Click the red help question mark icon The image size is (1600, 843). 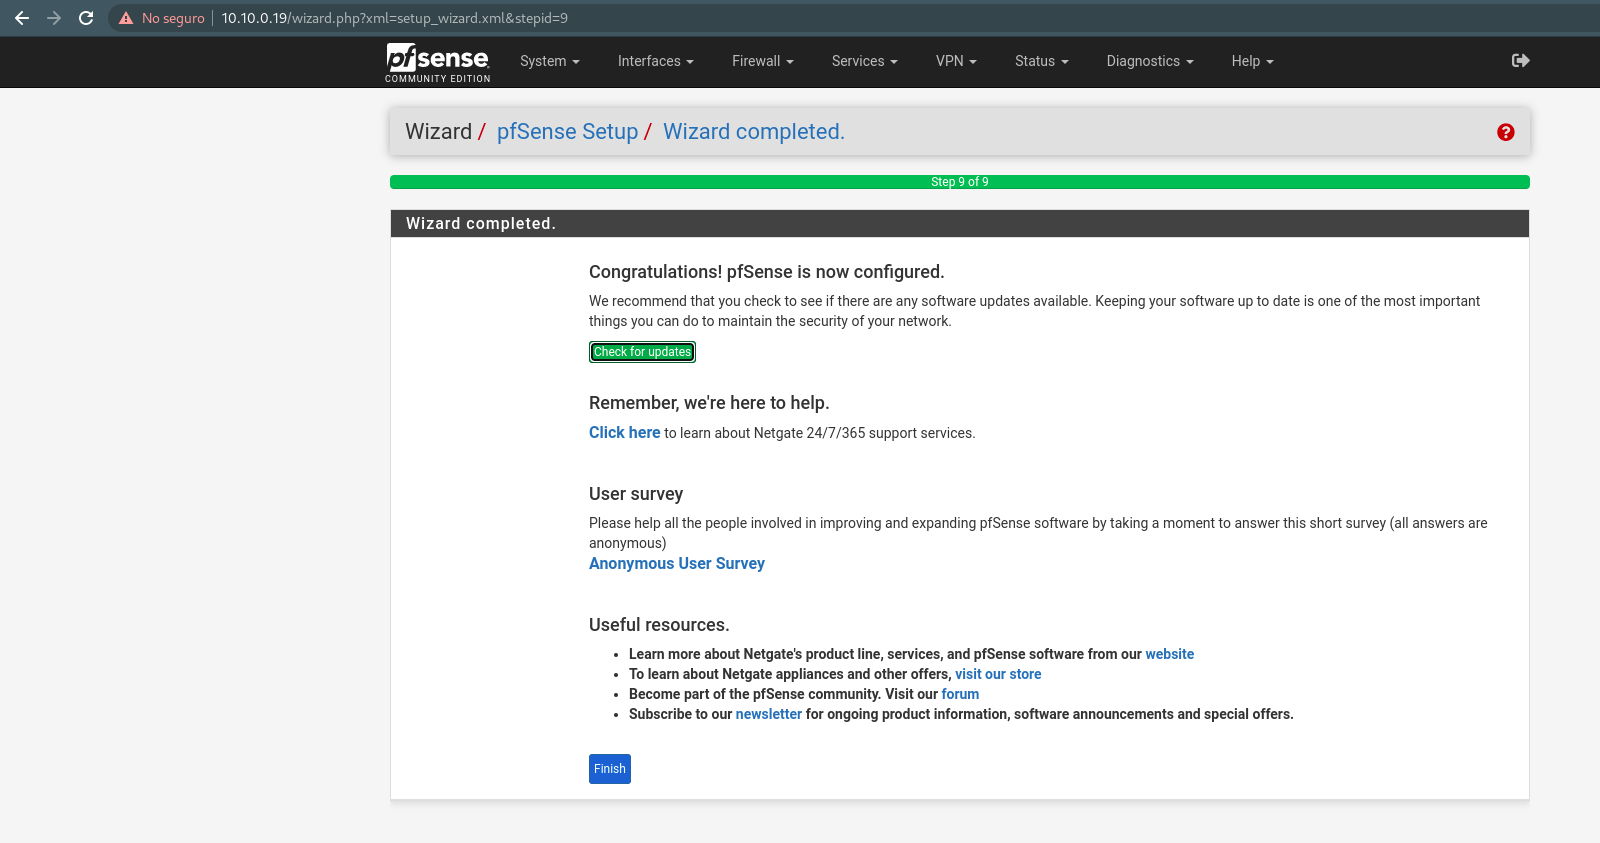click(x=1505, y=132)
